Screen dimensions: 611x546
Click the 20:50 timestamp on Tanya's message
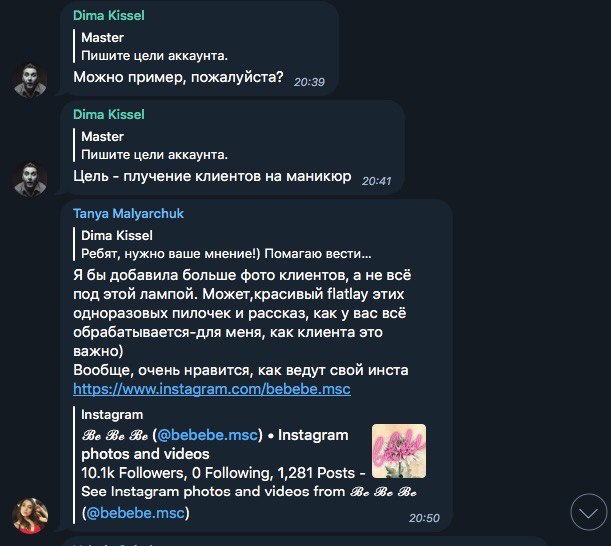[424, 518]
